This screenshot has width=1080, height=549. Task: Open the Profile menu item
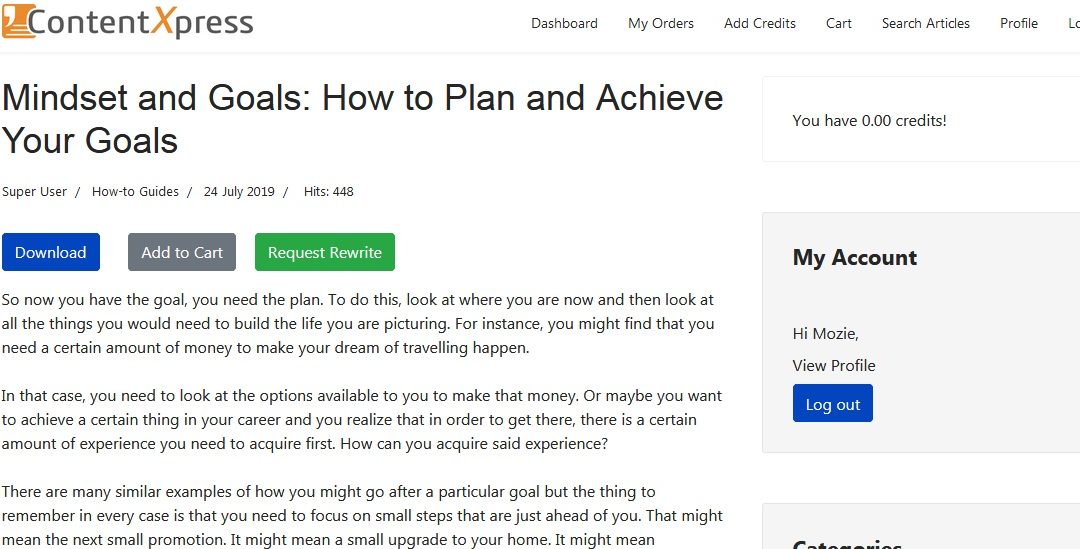point(1019,23)
